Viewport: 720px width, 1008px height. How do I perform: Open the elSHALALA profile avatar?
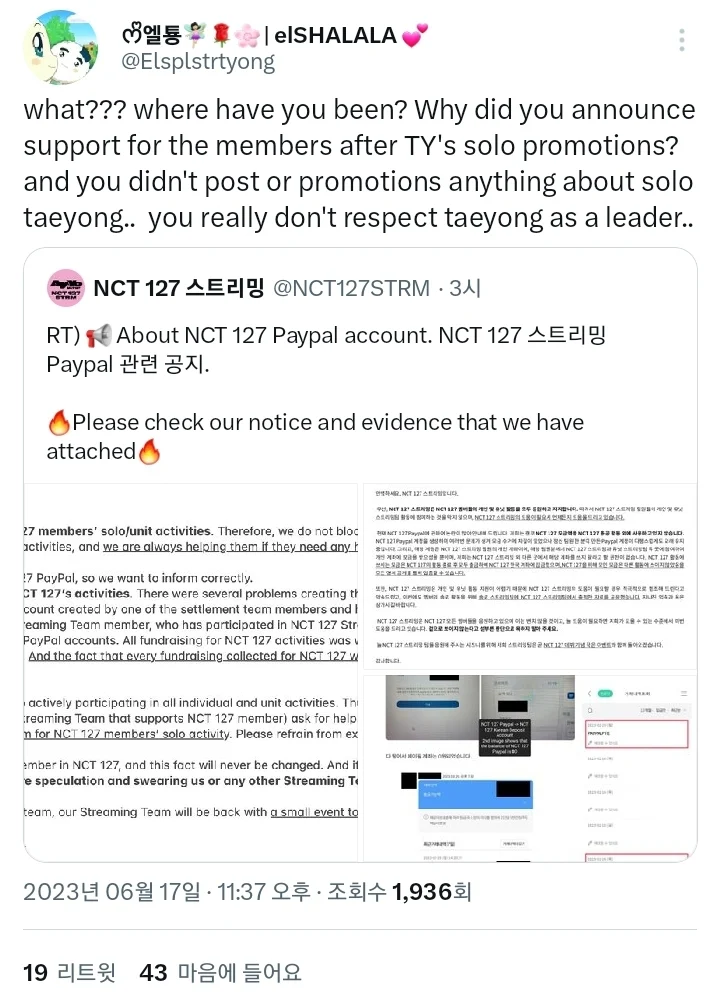point(60,47)
